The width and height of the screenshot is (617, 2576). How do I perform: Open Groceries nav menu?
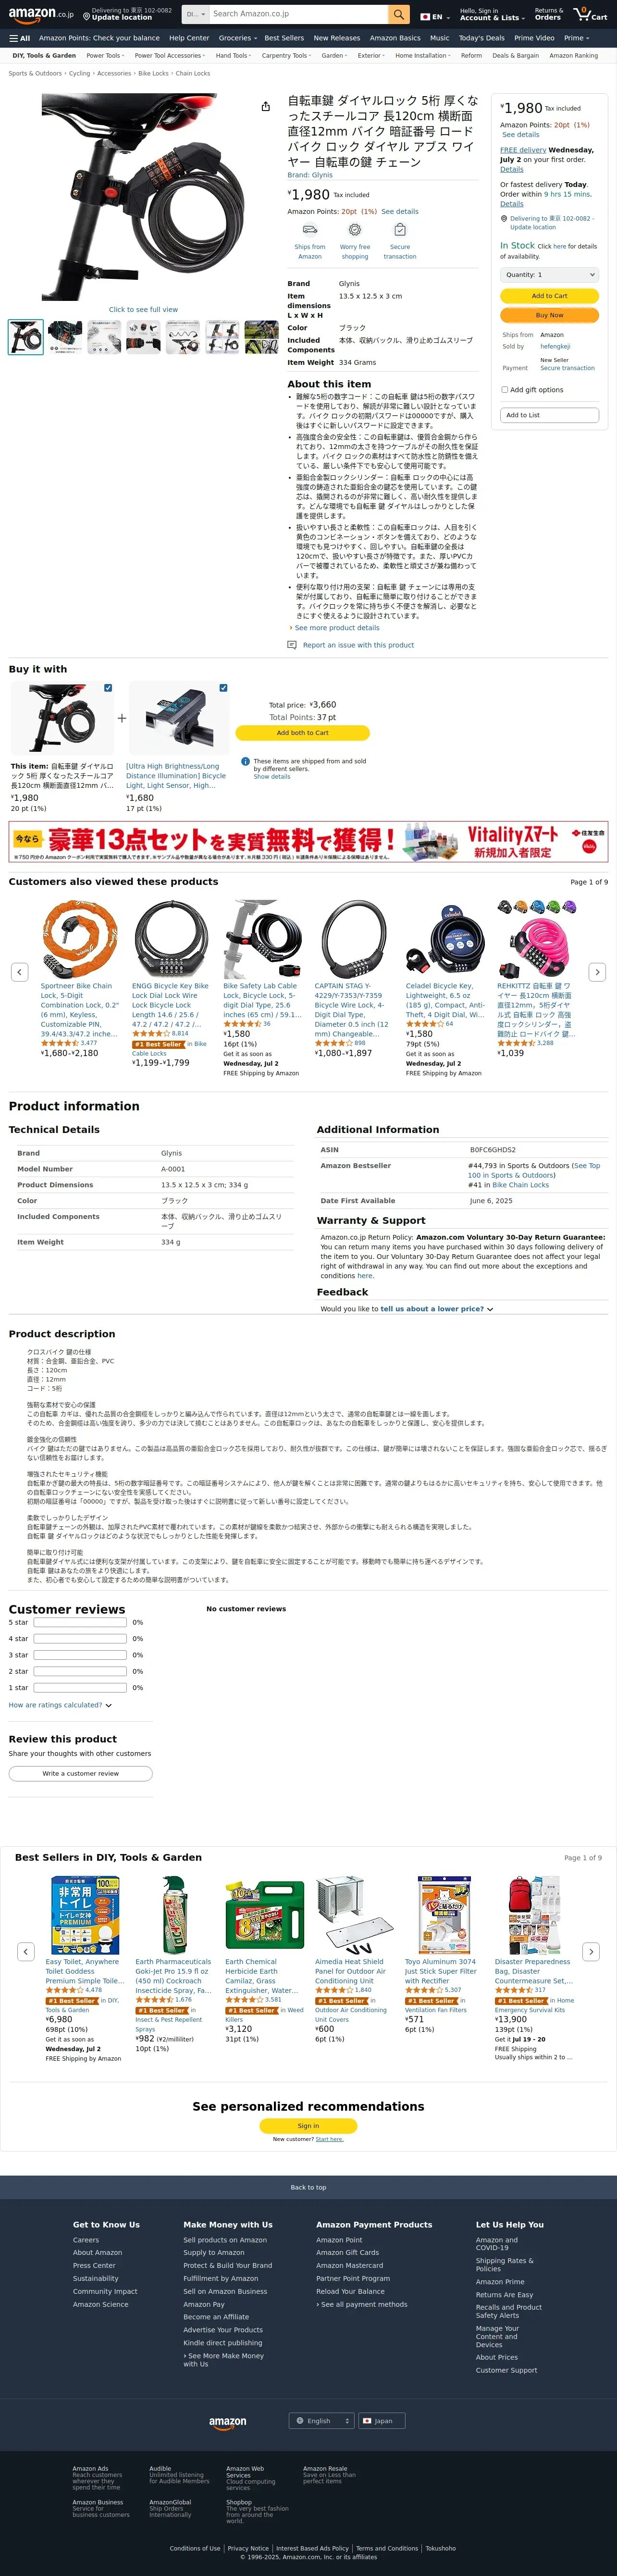[x=237, y=38]
